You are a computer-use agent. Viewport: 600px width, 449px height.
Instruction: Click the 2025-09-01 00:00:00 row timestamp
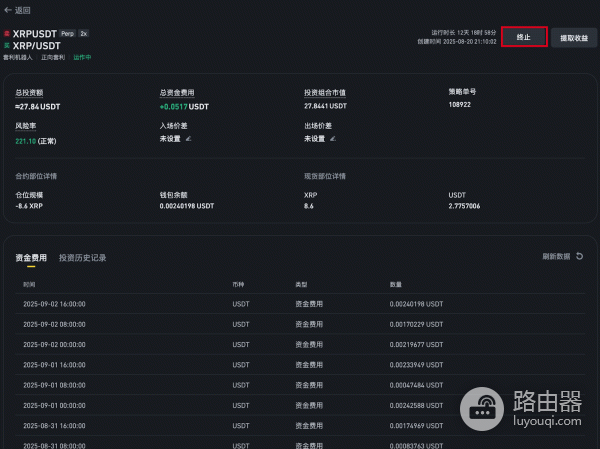(54, 405)
